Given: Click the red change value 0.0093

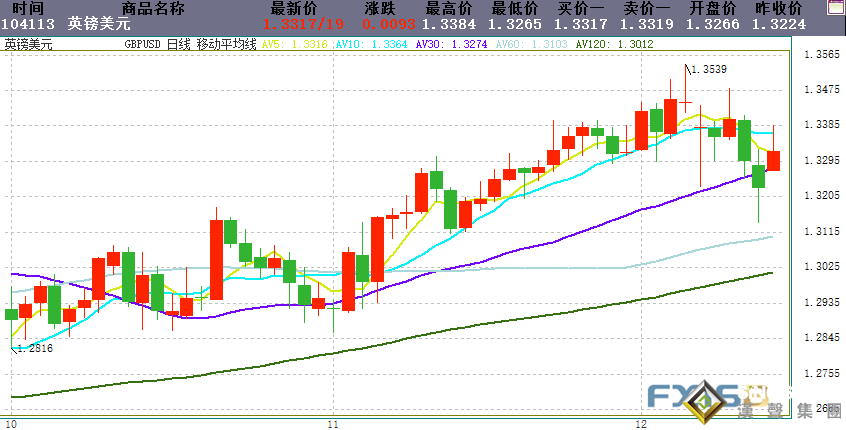Looking at the screenshot, I should pos(389,24).
